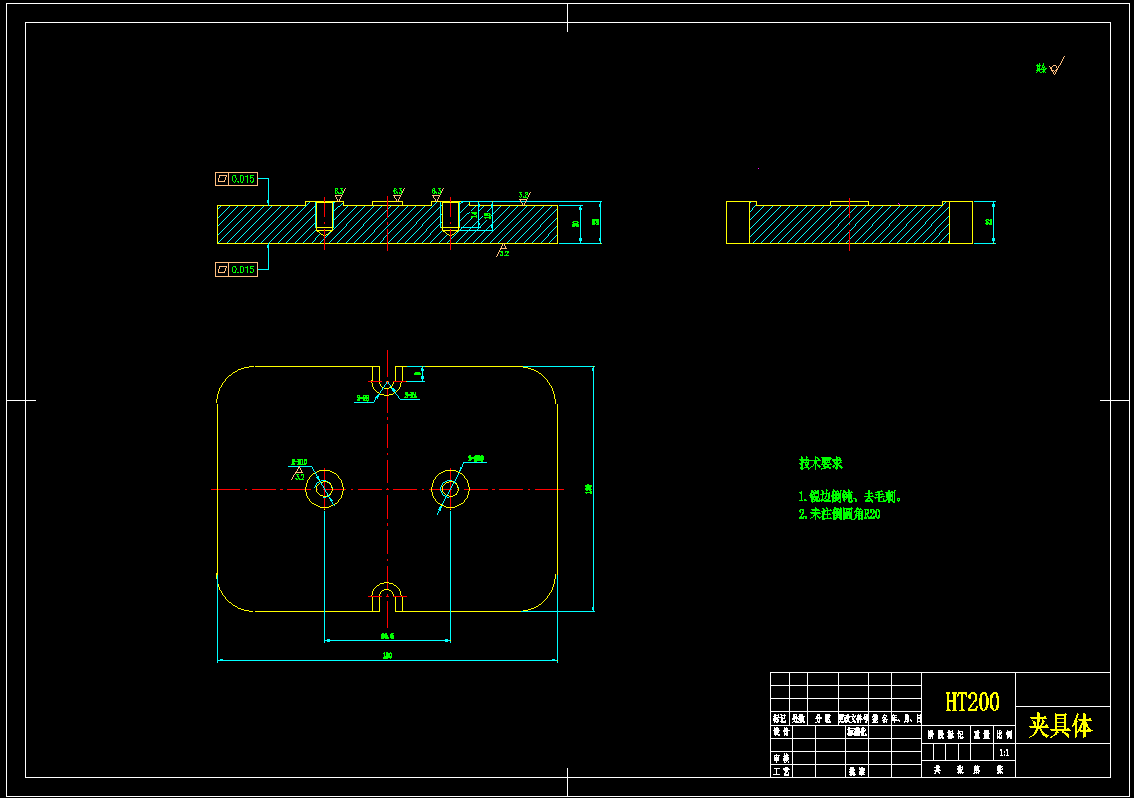The width and height of the screenshot is (1134, 798).
Task: Select the "阶段标记" header in title block
Action: pos(946,734)
